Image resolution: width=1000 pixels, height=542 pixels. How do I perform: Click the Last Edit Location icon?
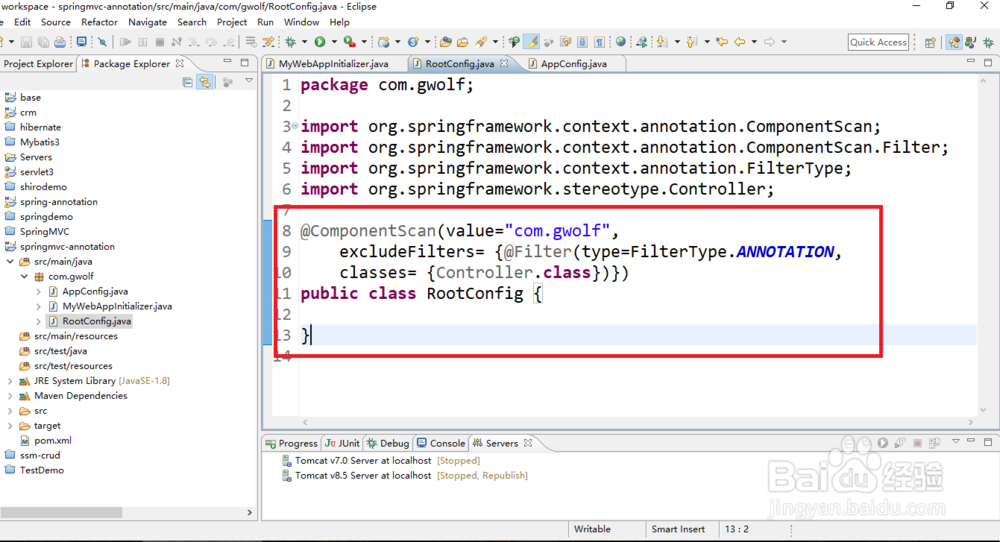point(722,42)
